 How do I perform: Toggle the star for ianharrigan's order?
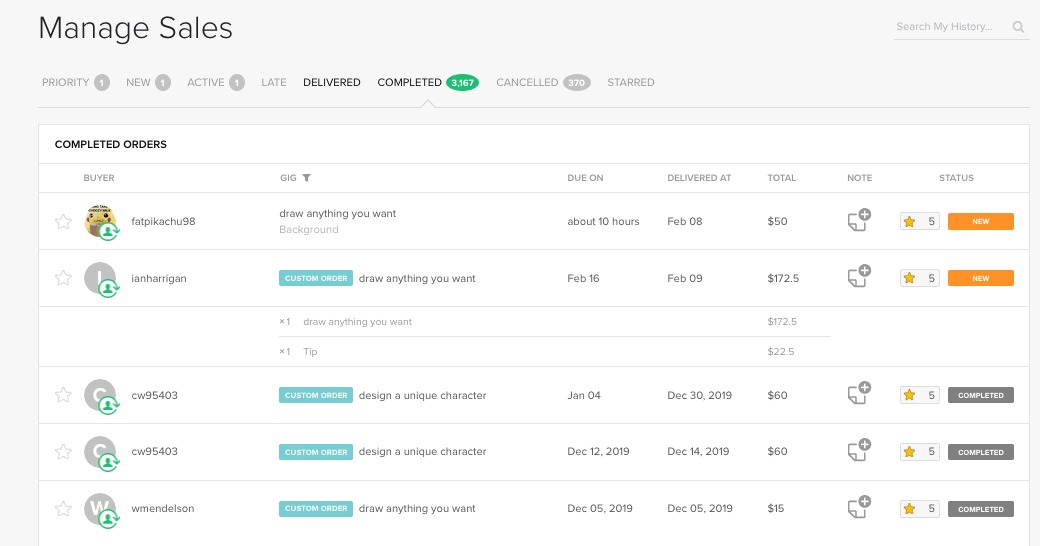click(x=63, y=278)
